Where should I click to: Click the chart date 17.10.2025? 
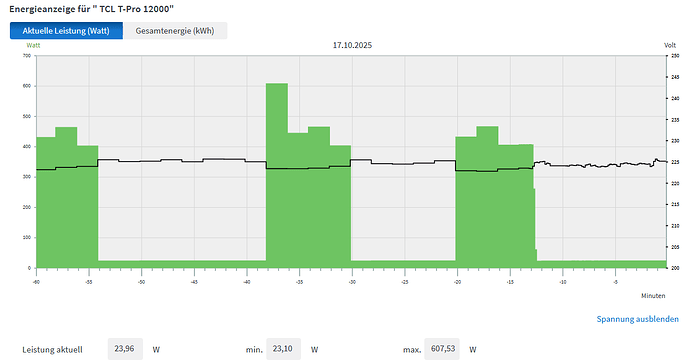click(352, 45)
